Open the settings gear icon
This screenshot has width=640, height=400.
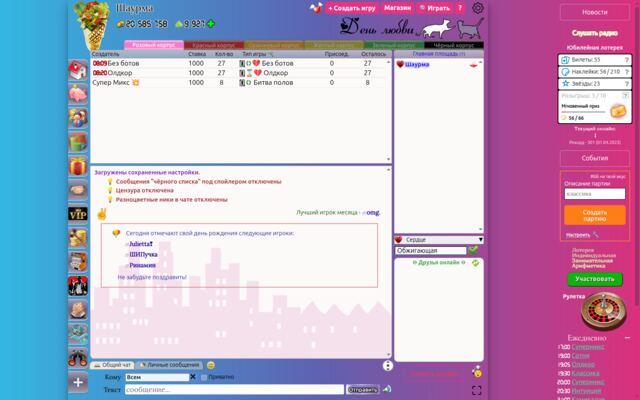pyautogui.click(x=478, y=8)
